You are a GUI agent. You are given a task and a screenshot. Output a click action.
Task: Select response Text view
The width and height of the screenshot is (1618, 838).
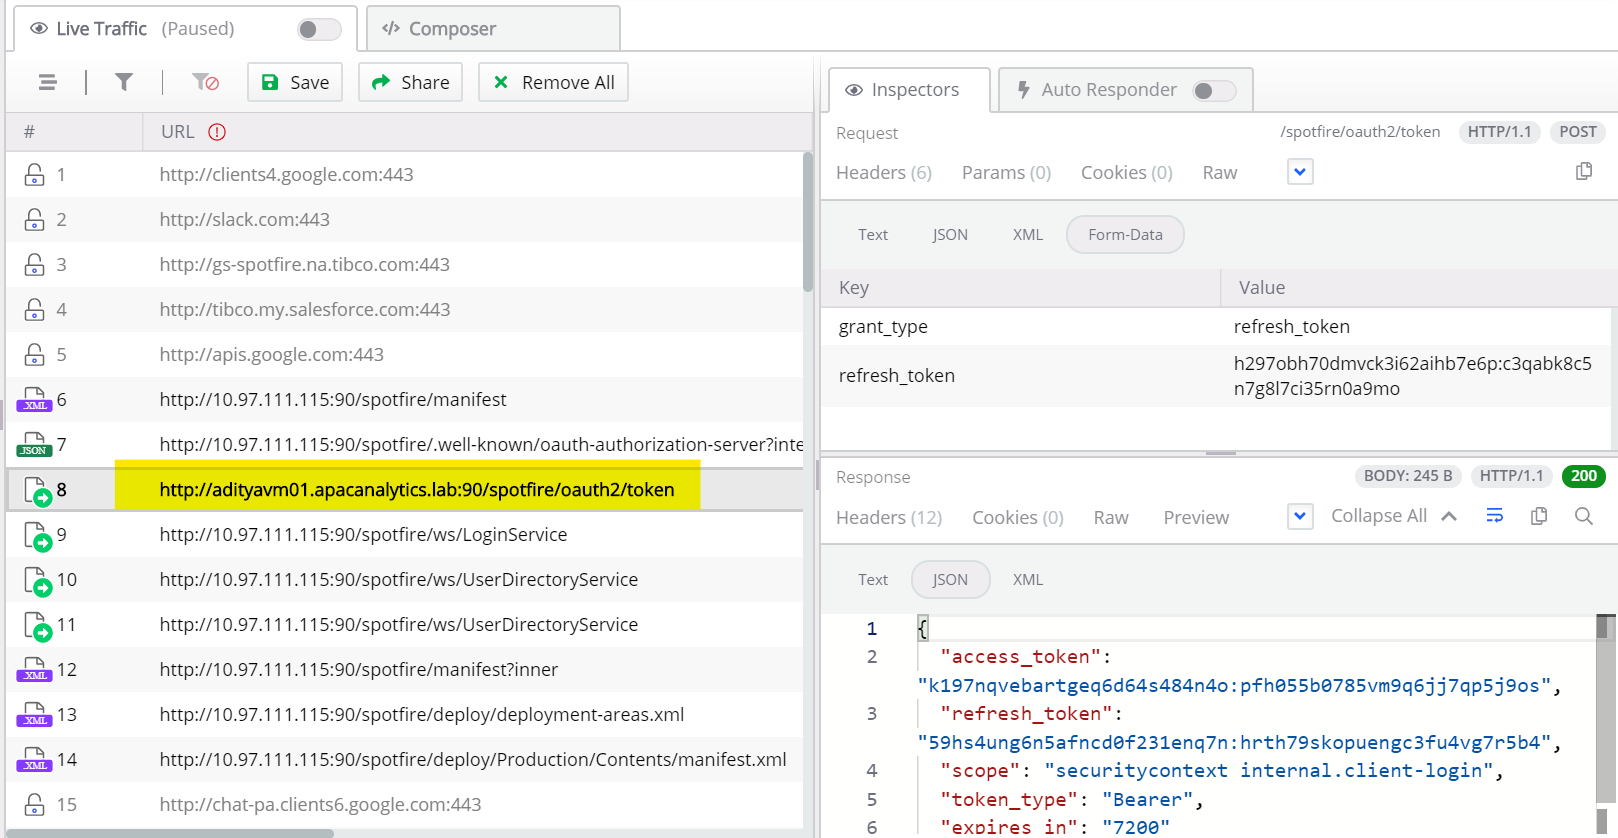pyautogui.click(x=872, y=580)
